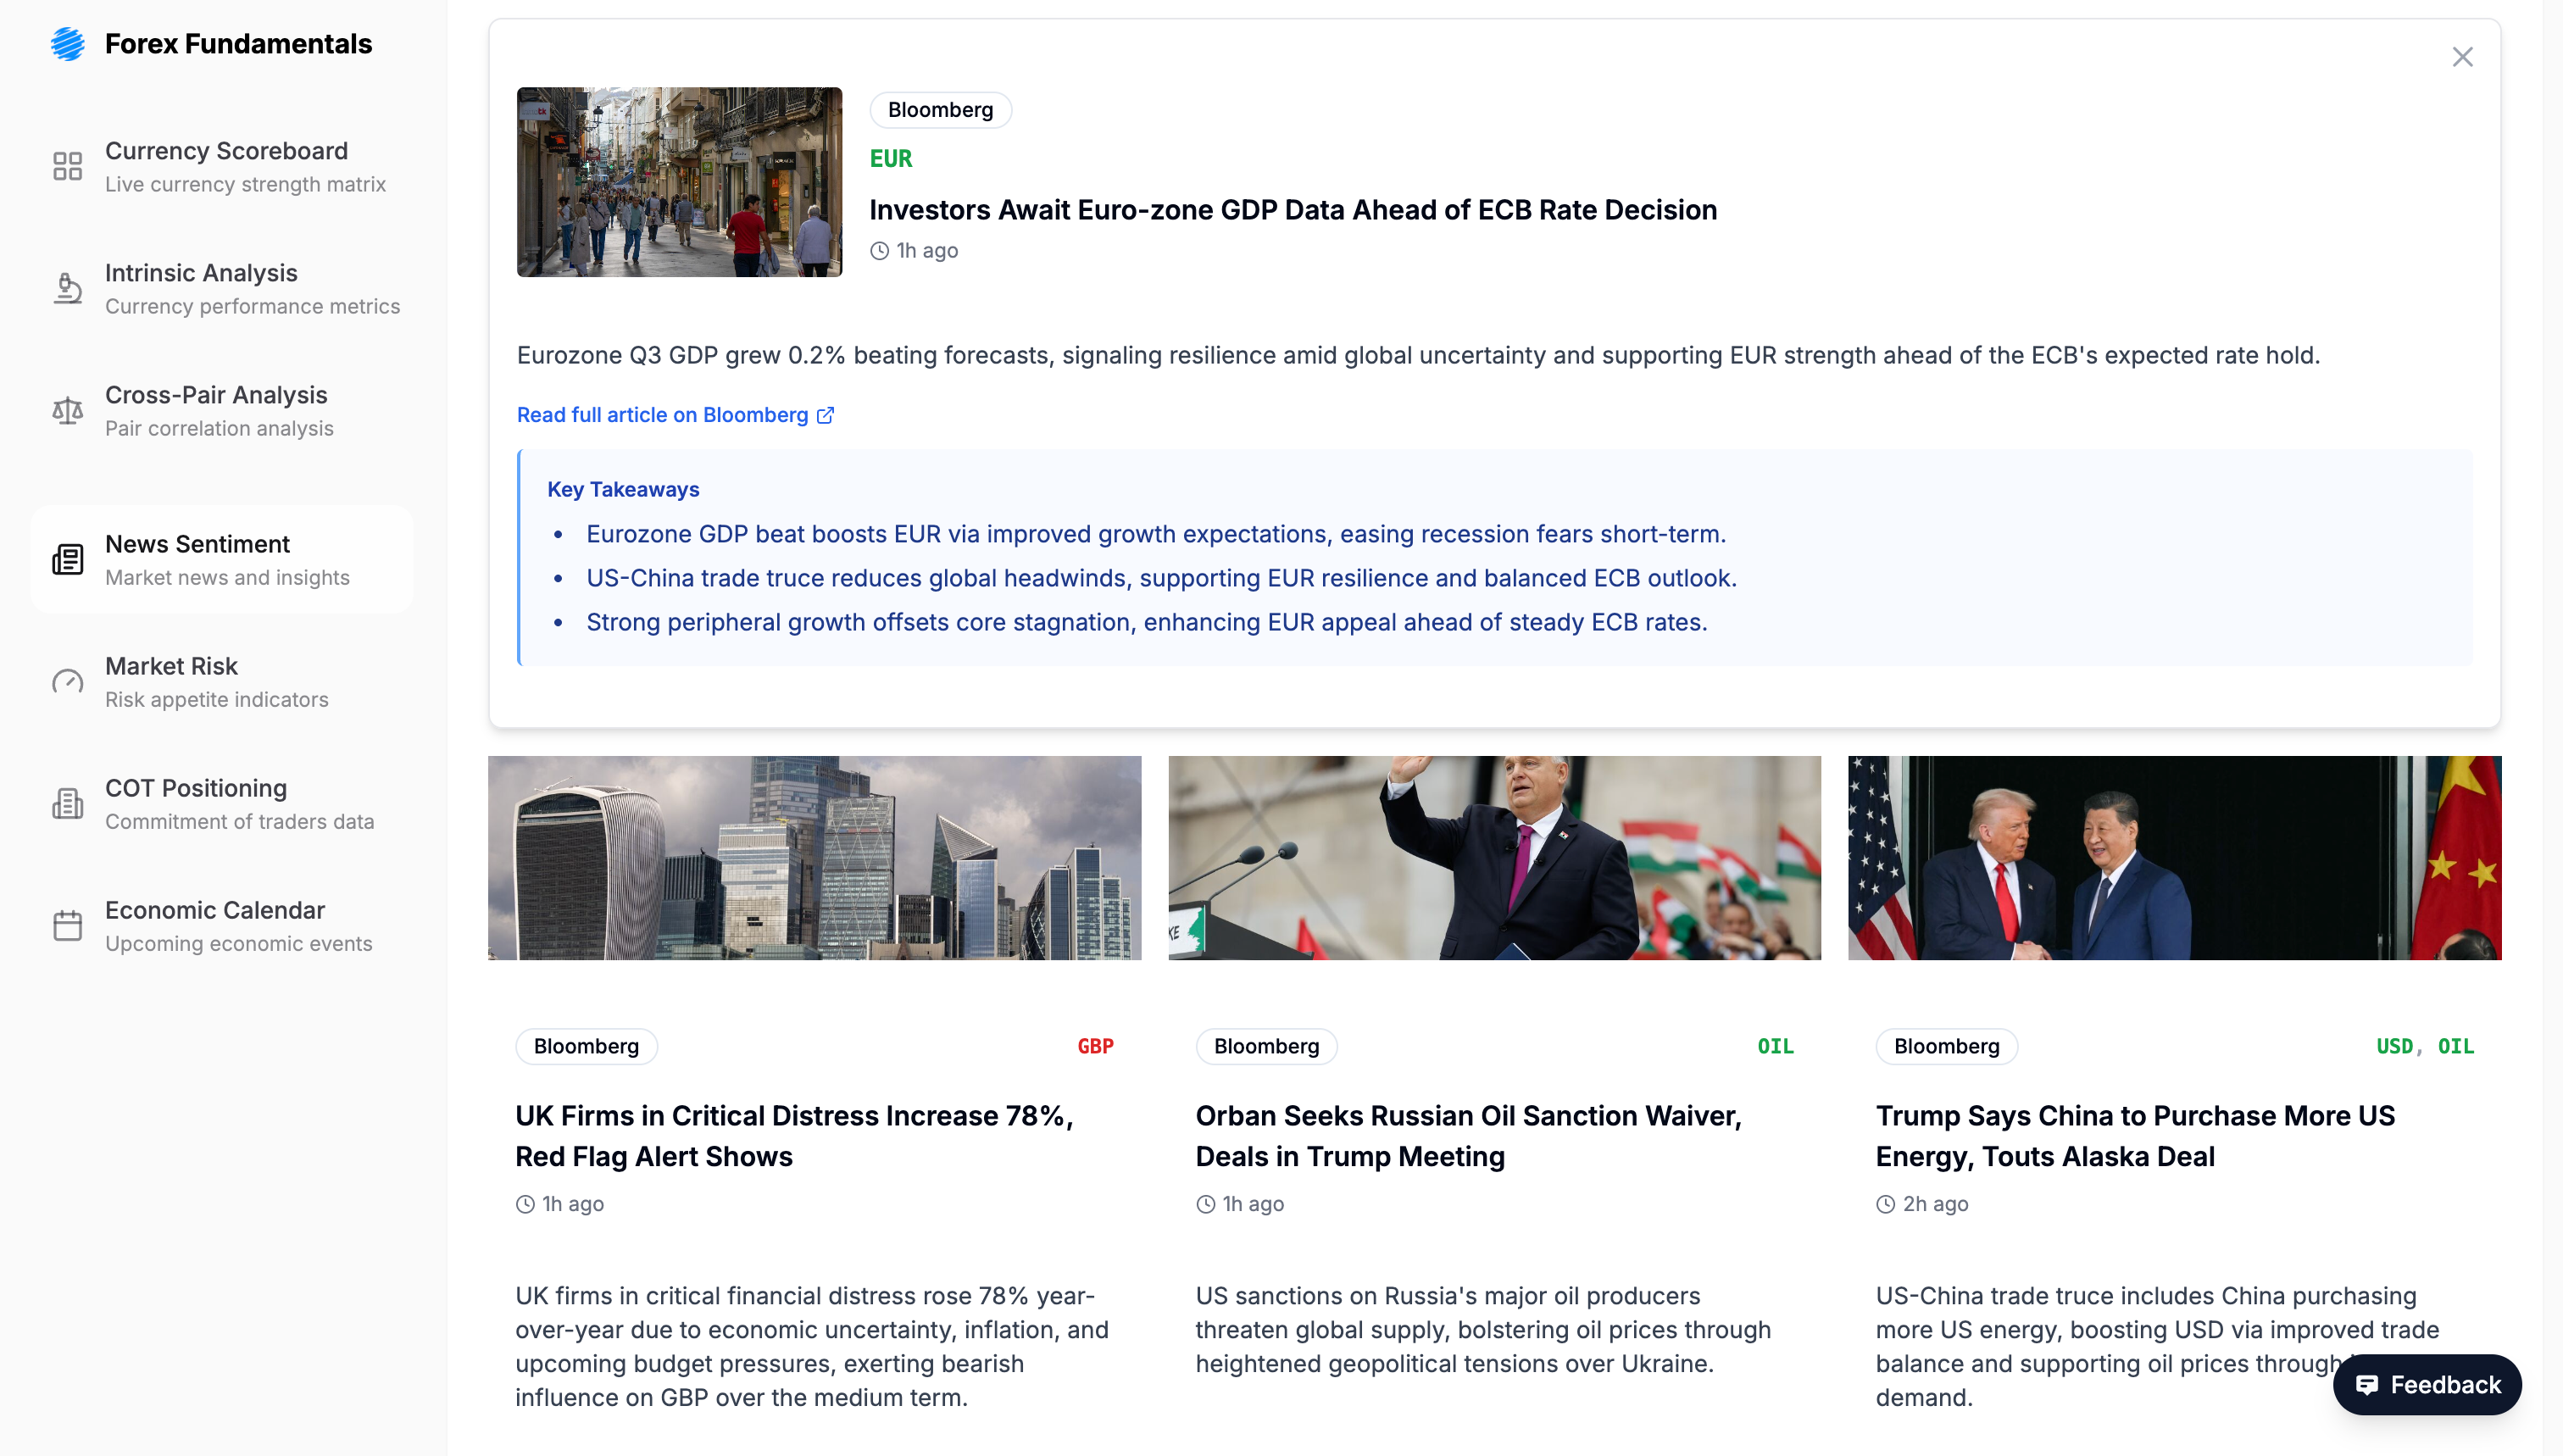This screenshot has height=1456, width=2563.
Task: Click the COT Positioning documents icon
Action: click(x=67, y=803)
